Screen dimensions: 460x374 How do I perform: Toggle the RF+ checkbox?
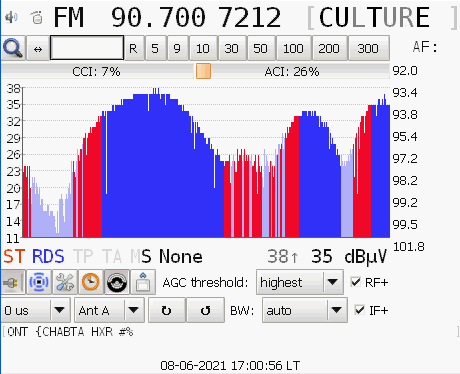click(x=356, y=282)
